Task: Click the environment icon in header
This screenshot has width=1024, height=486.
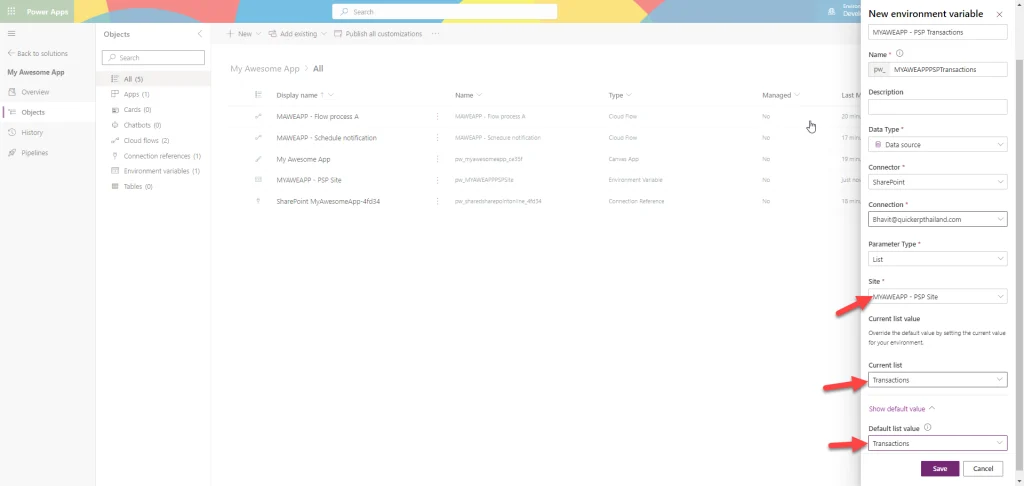Action: (x=831, y=11)
